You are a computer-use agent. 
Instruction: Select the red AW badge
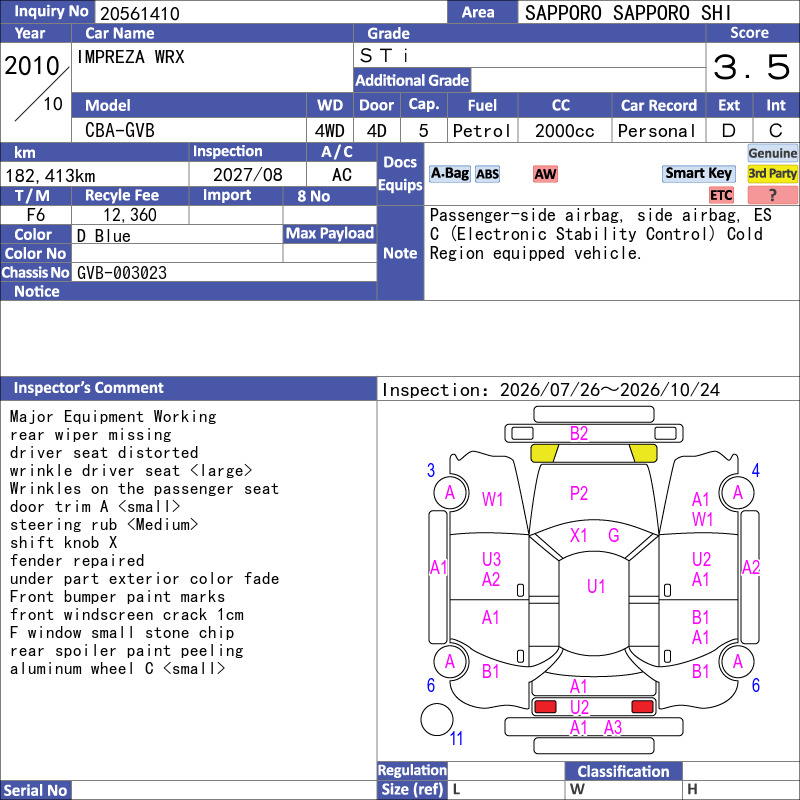point(545,174)
